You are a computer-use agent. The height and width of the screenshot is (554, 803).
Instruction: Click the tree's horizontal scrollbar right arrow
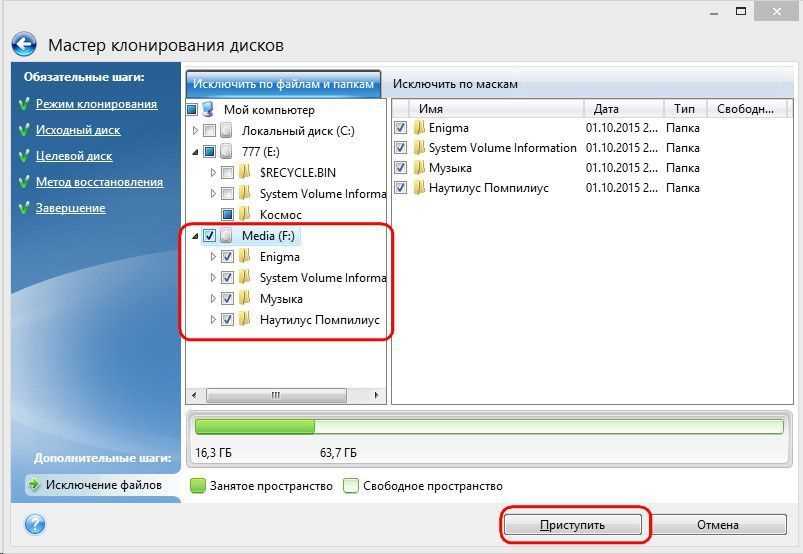(376, 395)
